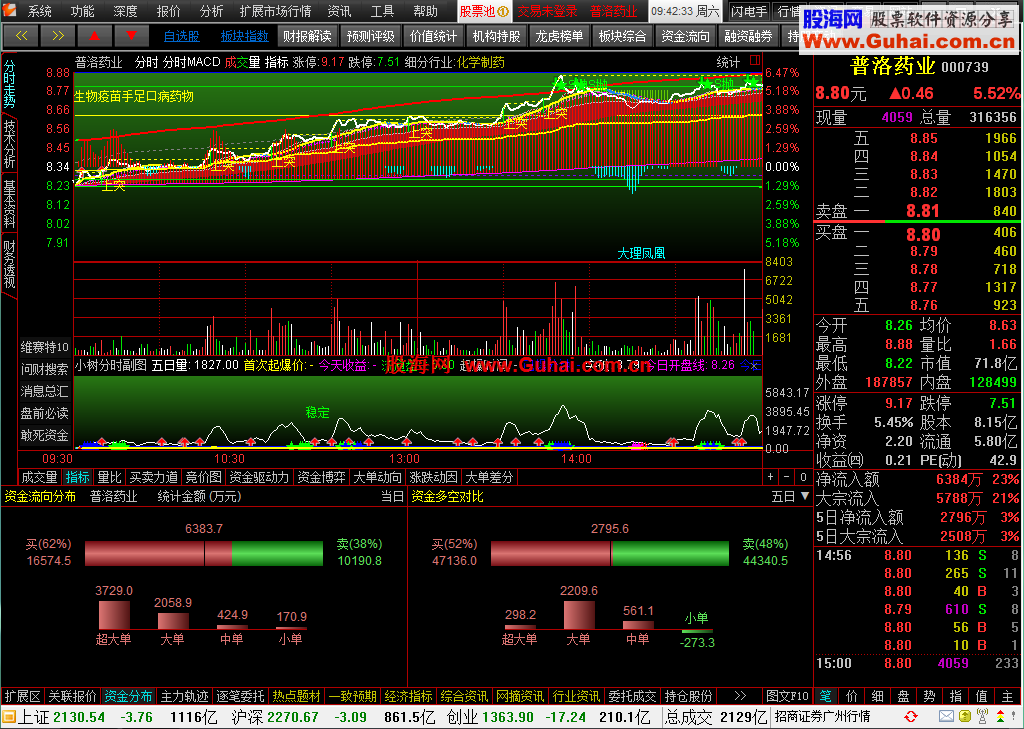Click the 敢死资金 sidebar button

pos(44,435)
